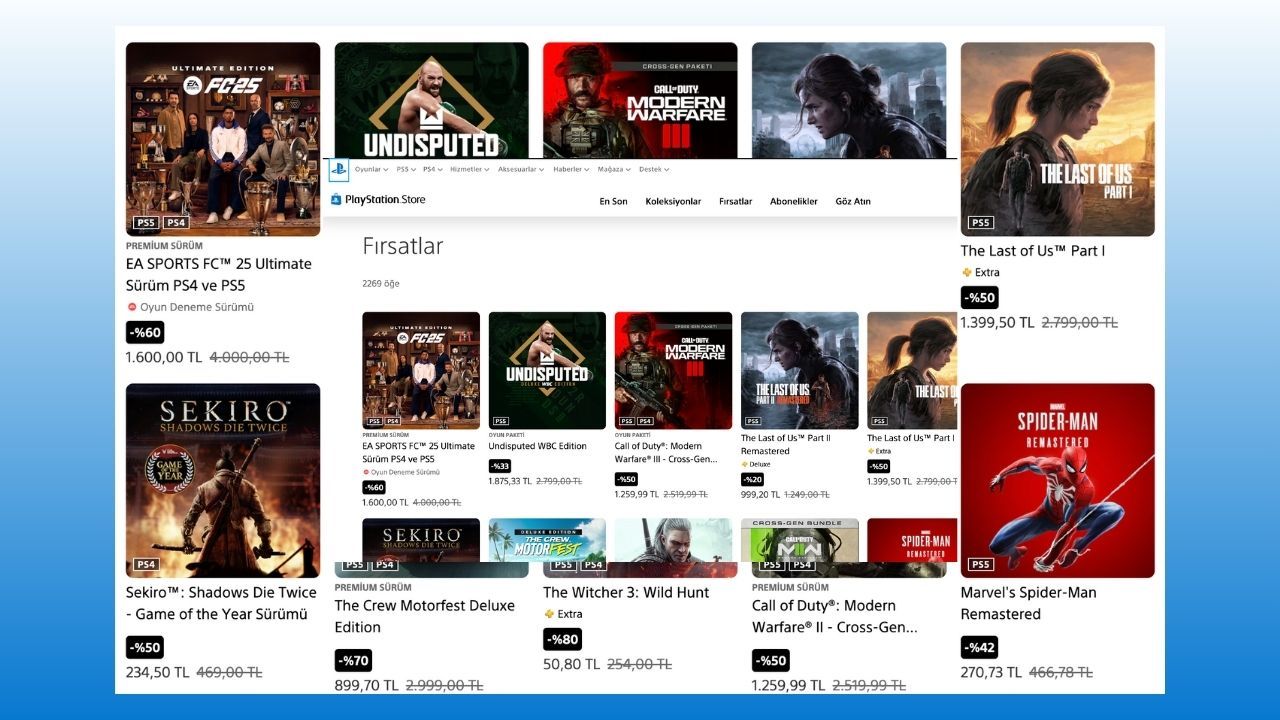Click the En Son link
This screenshot has width=1280, height=720.
pos(613,201)
